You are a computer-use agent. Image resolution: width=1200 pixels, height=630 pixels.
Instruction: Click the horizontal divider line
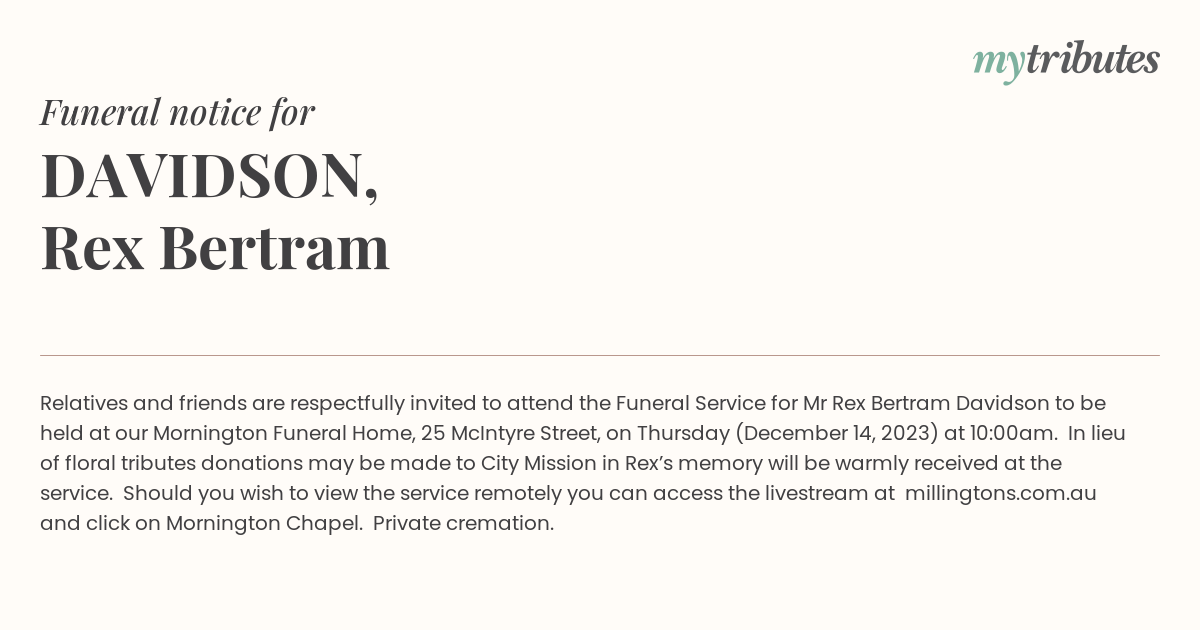coord(600,355)
